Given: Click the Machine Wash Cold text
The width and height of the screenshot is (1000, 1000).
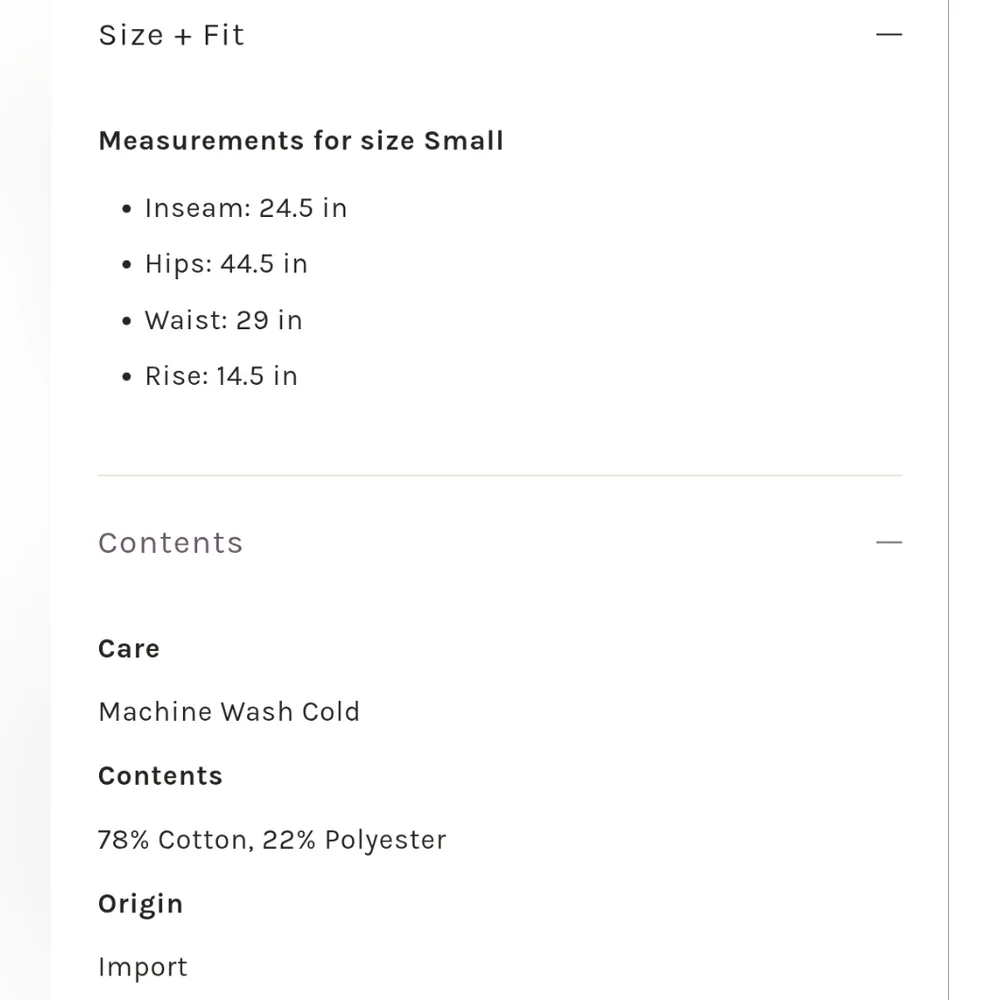Looking at the screenshot, I should (229, 712).
